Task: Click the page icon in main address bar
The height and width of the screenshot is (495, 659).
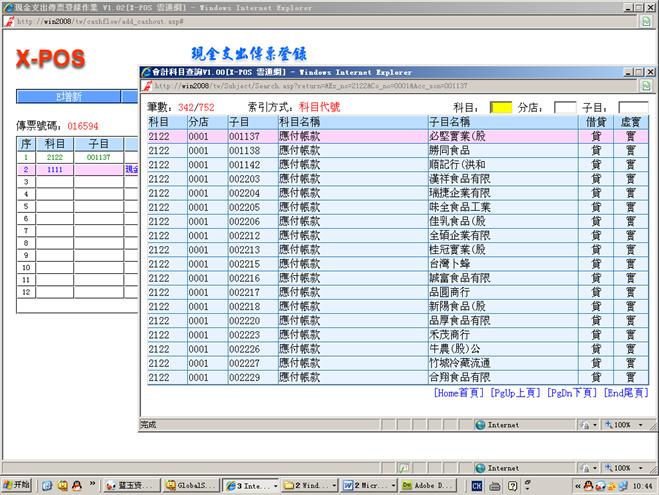Action: pyautogui.click(x=8, y=19)
